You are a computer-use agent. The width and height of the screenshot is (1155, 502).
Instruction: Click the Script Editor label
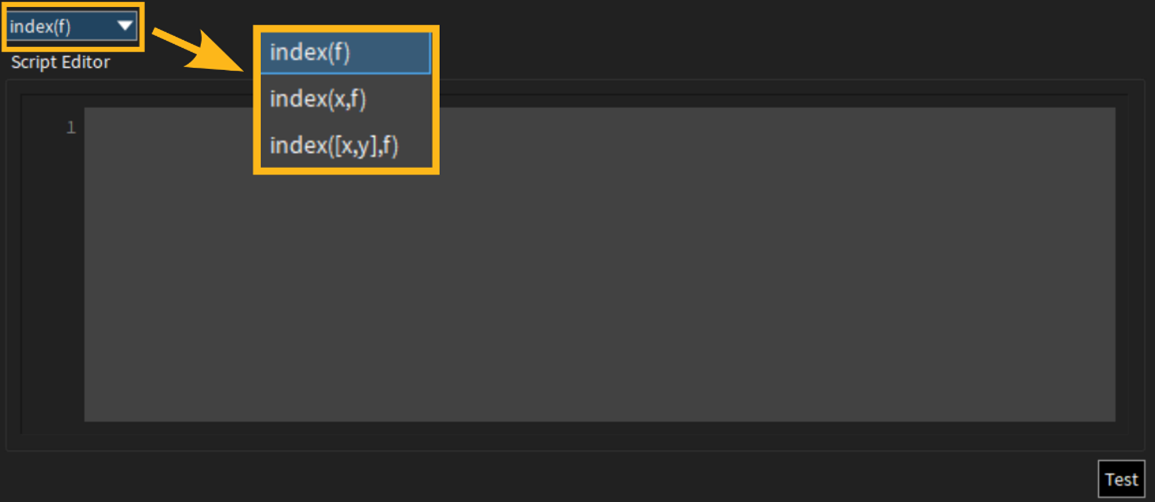click(60, 63)
